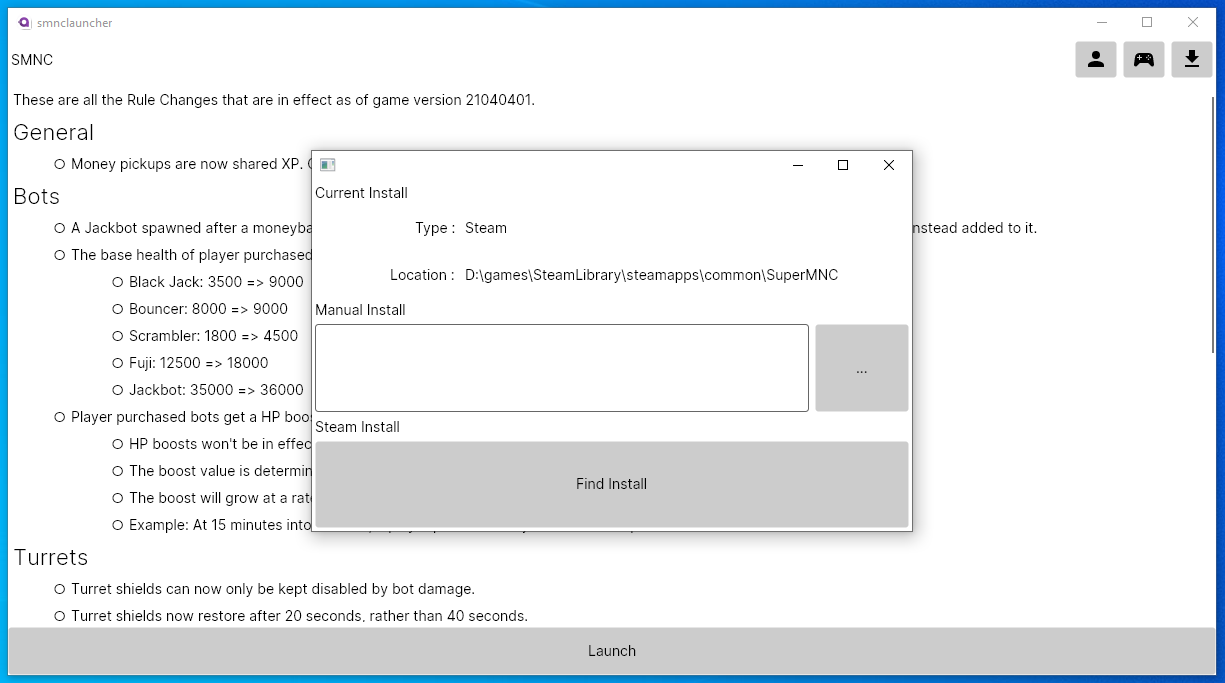
Task: Click the browse '...' button
Action: pyautogui.click(x=862, y=368)
